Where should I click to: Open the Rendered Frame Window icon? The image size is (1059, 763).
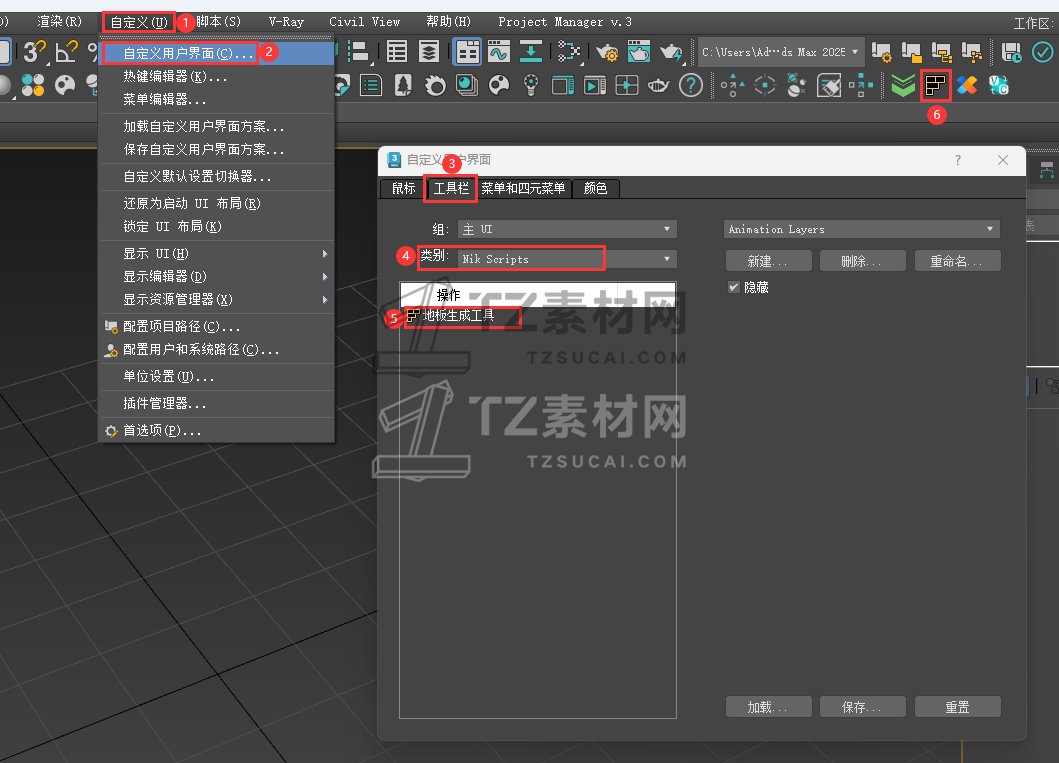(x=639, y=52)
